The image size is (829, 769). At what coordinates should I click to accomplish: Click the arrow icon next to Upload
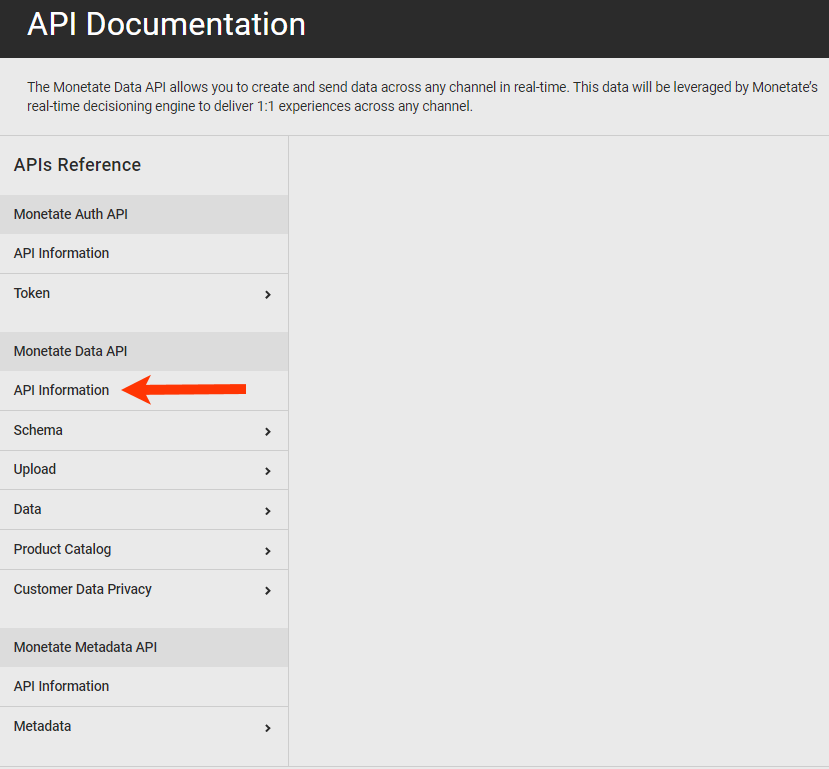tap(268, 471)
